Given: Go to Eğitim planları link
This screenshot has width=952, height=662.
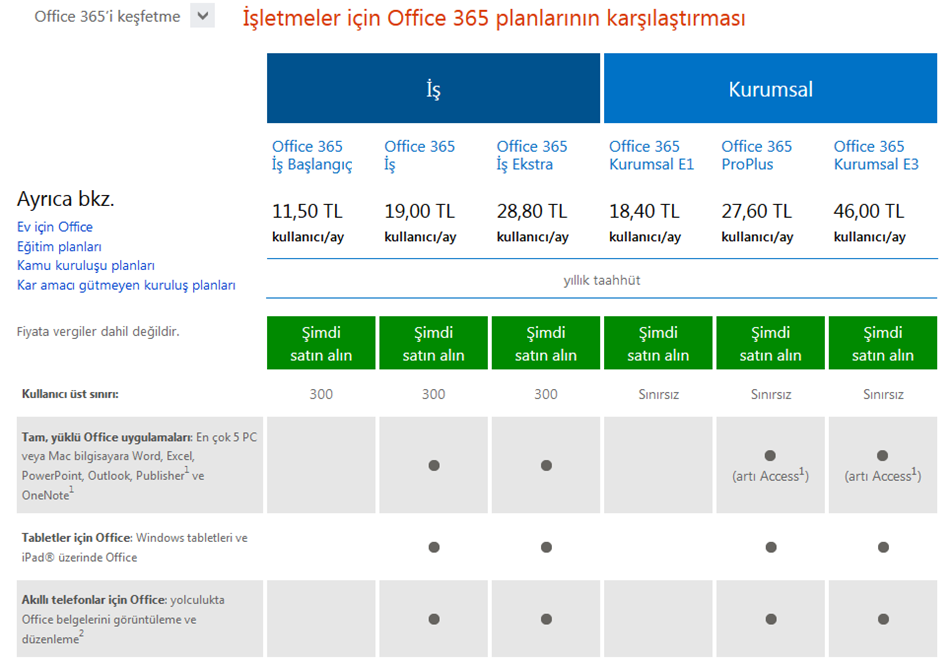Looking at the screenshot, I should tap(60, 247).
